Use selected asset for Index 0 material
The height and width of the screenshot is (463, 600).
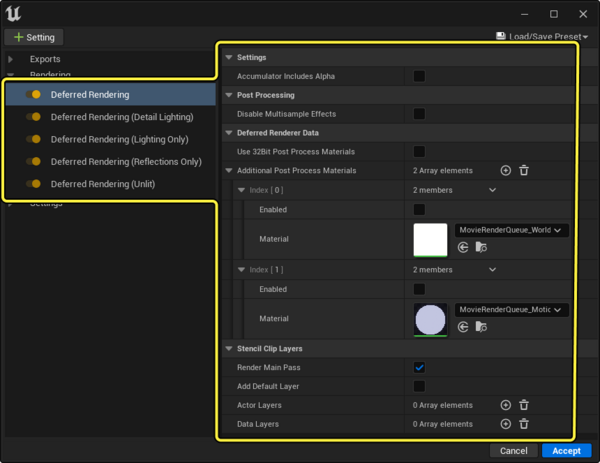coord(463,247)
